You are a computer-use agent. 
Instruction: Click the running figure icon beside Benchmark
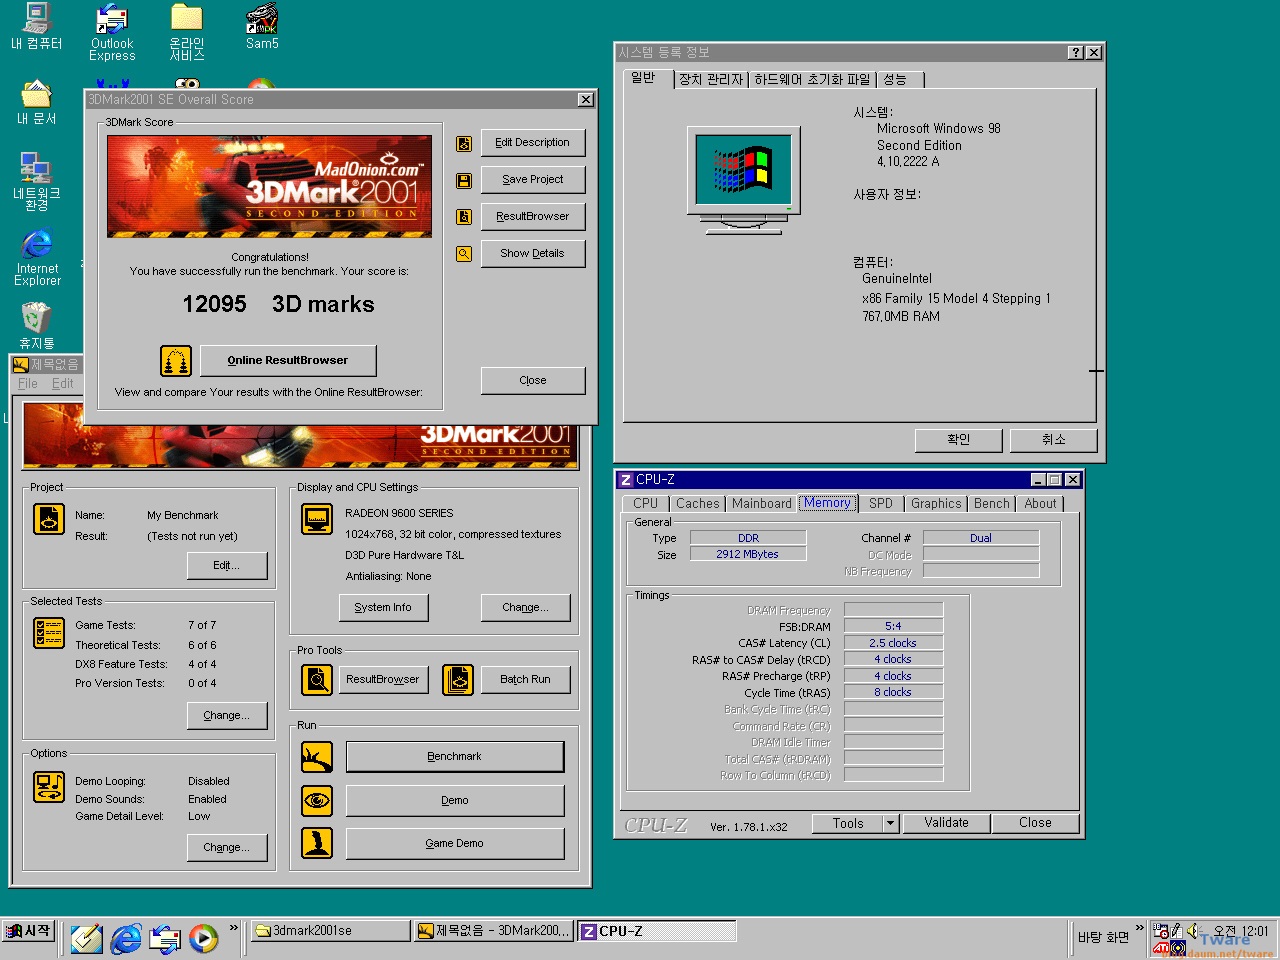317,757
